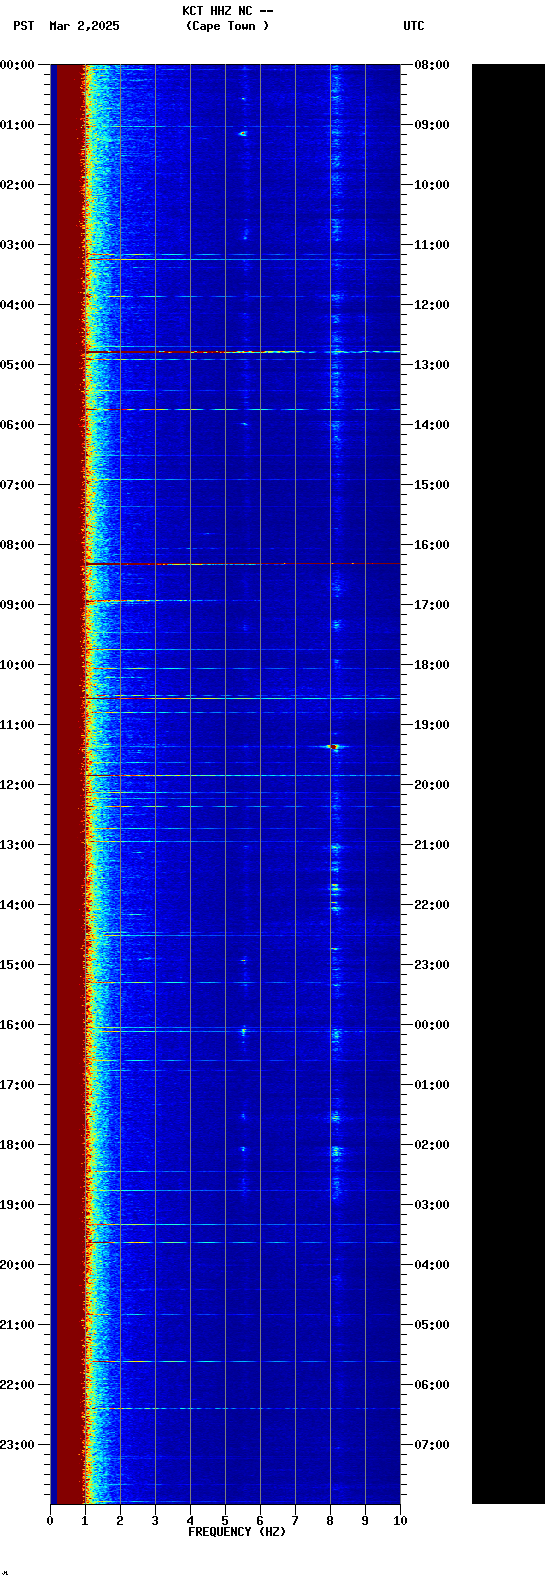This screenshot has height=1584, width=552.
Task: Click the station title 'KCT HHZ NC --'
Action: click(227, 11)
